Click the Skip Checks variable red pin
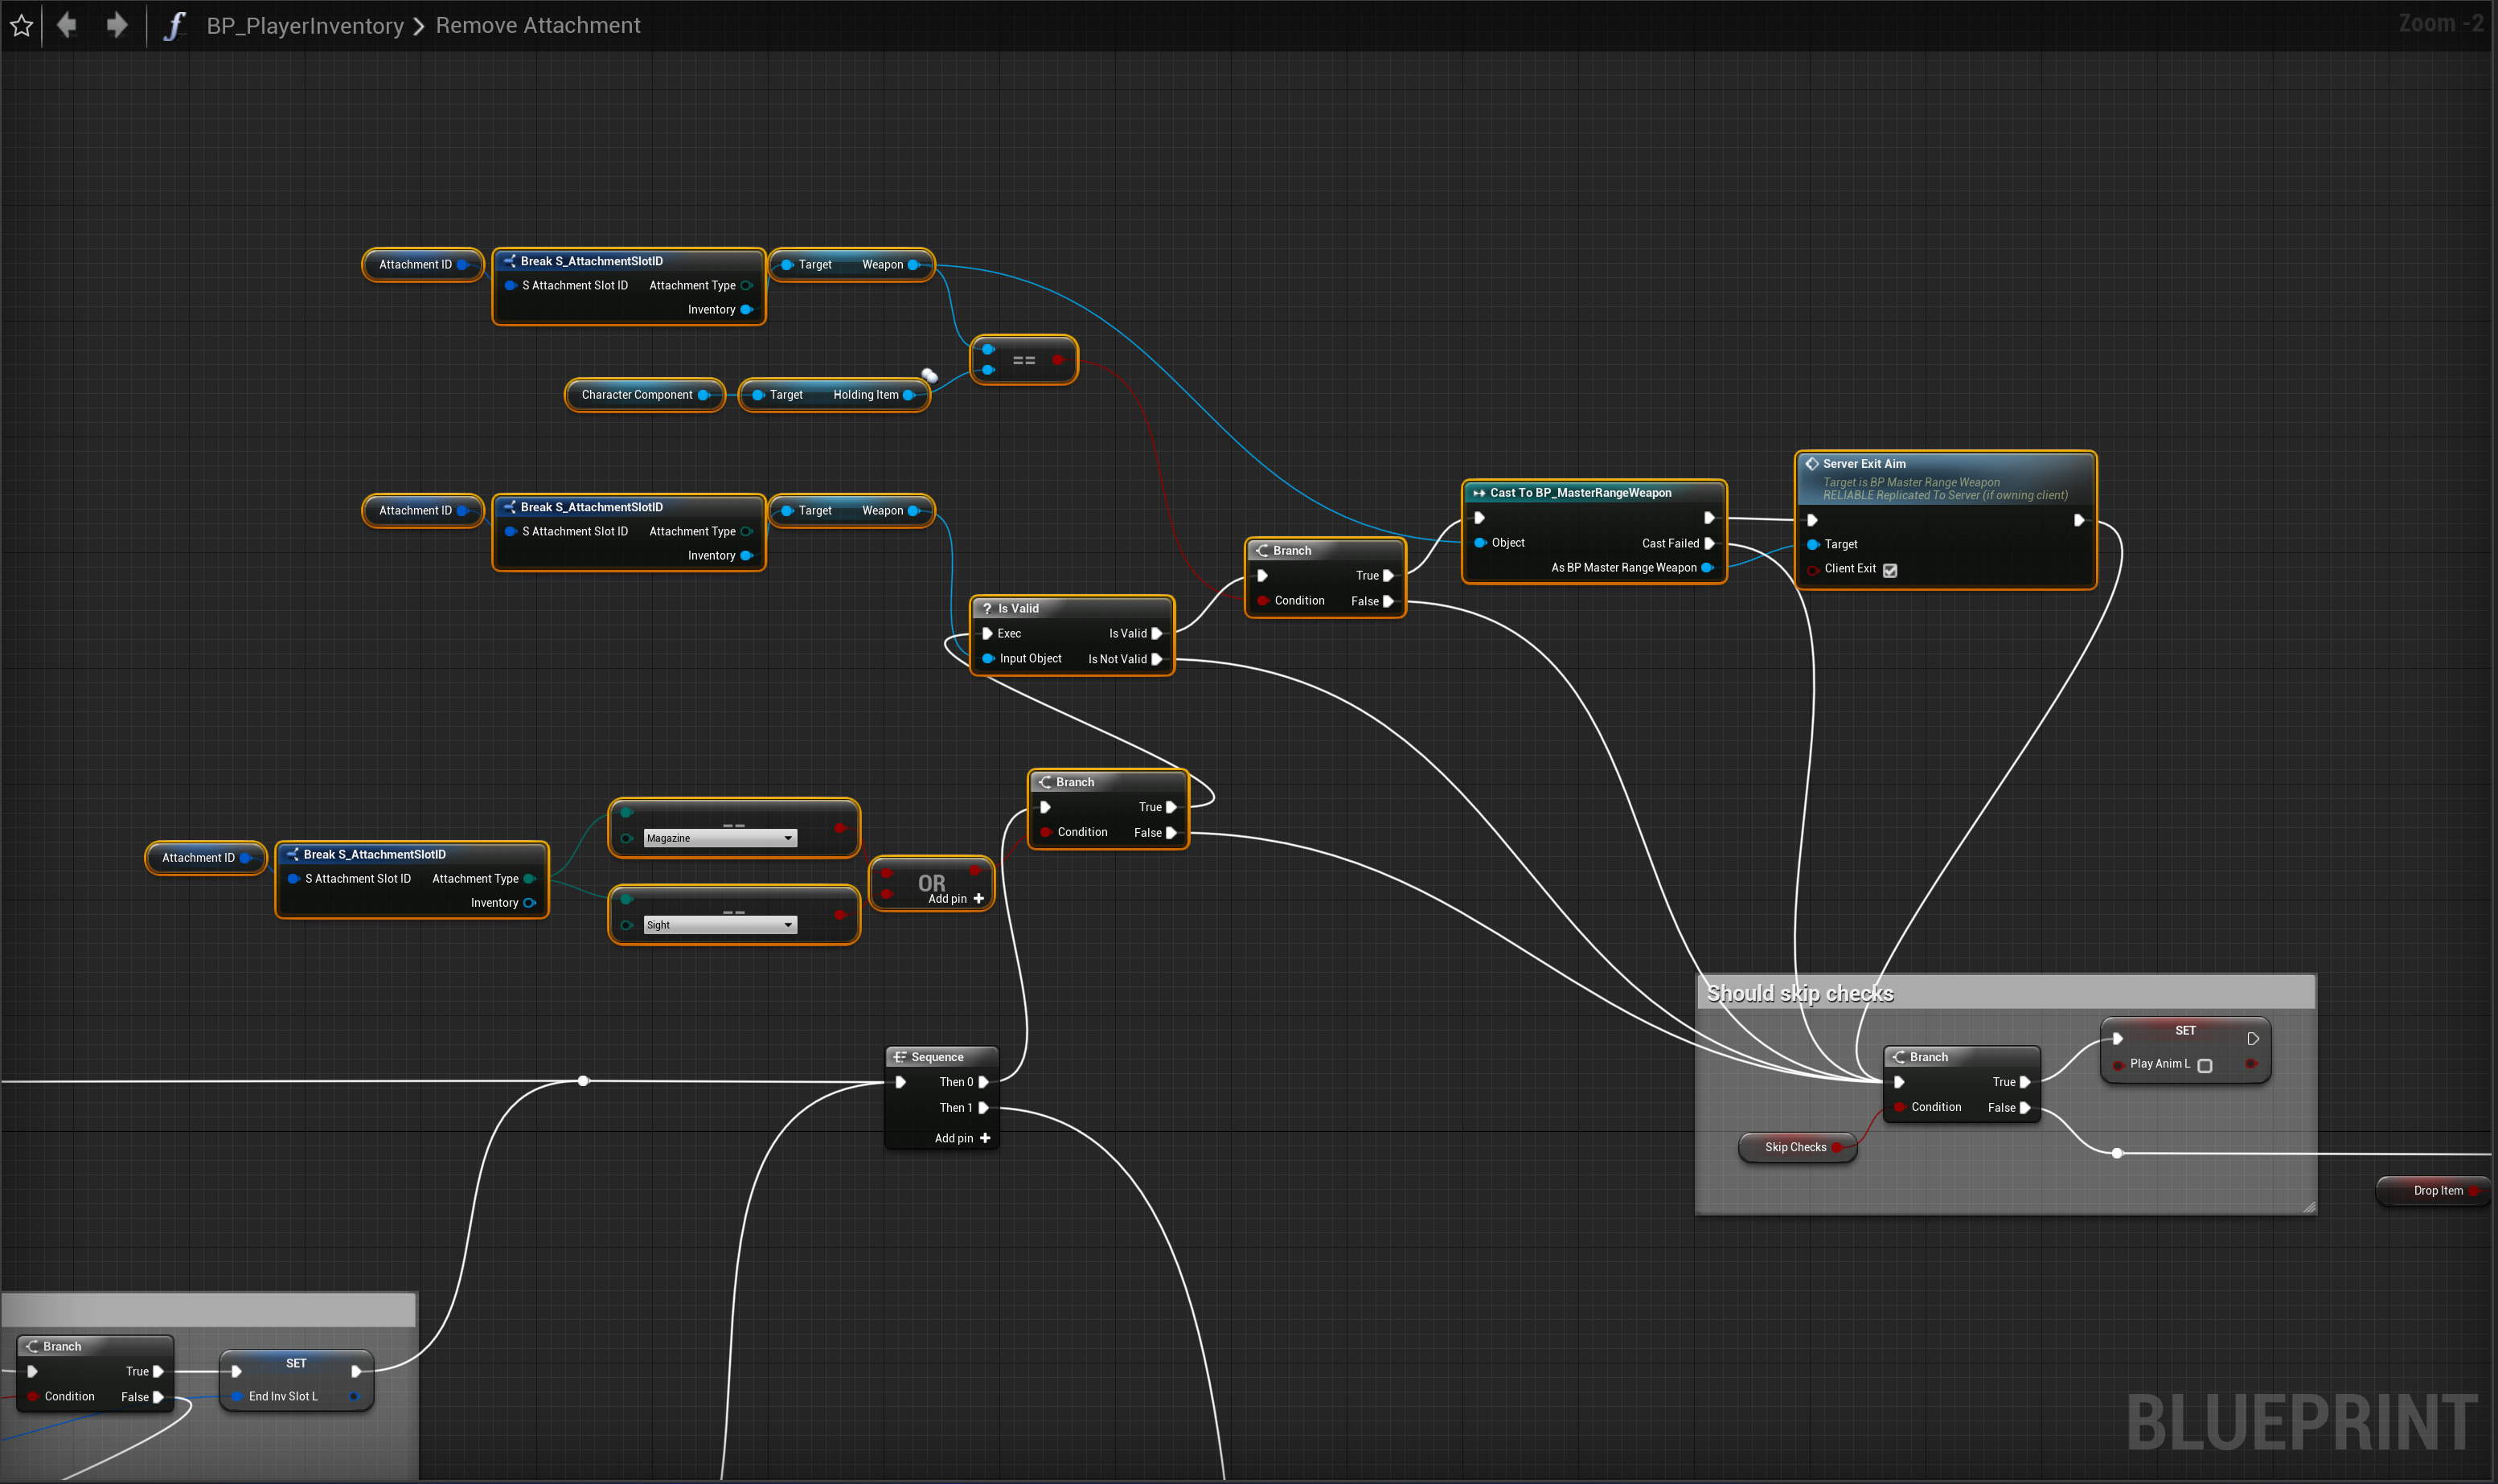Image resolution: width=2498 pixels, height=1484 pixels. point(1837,1147)
